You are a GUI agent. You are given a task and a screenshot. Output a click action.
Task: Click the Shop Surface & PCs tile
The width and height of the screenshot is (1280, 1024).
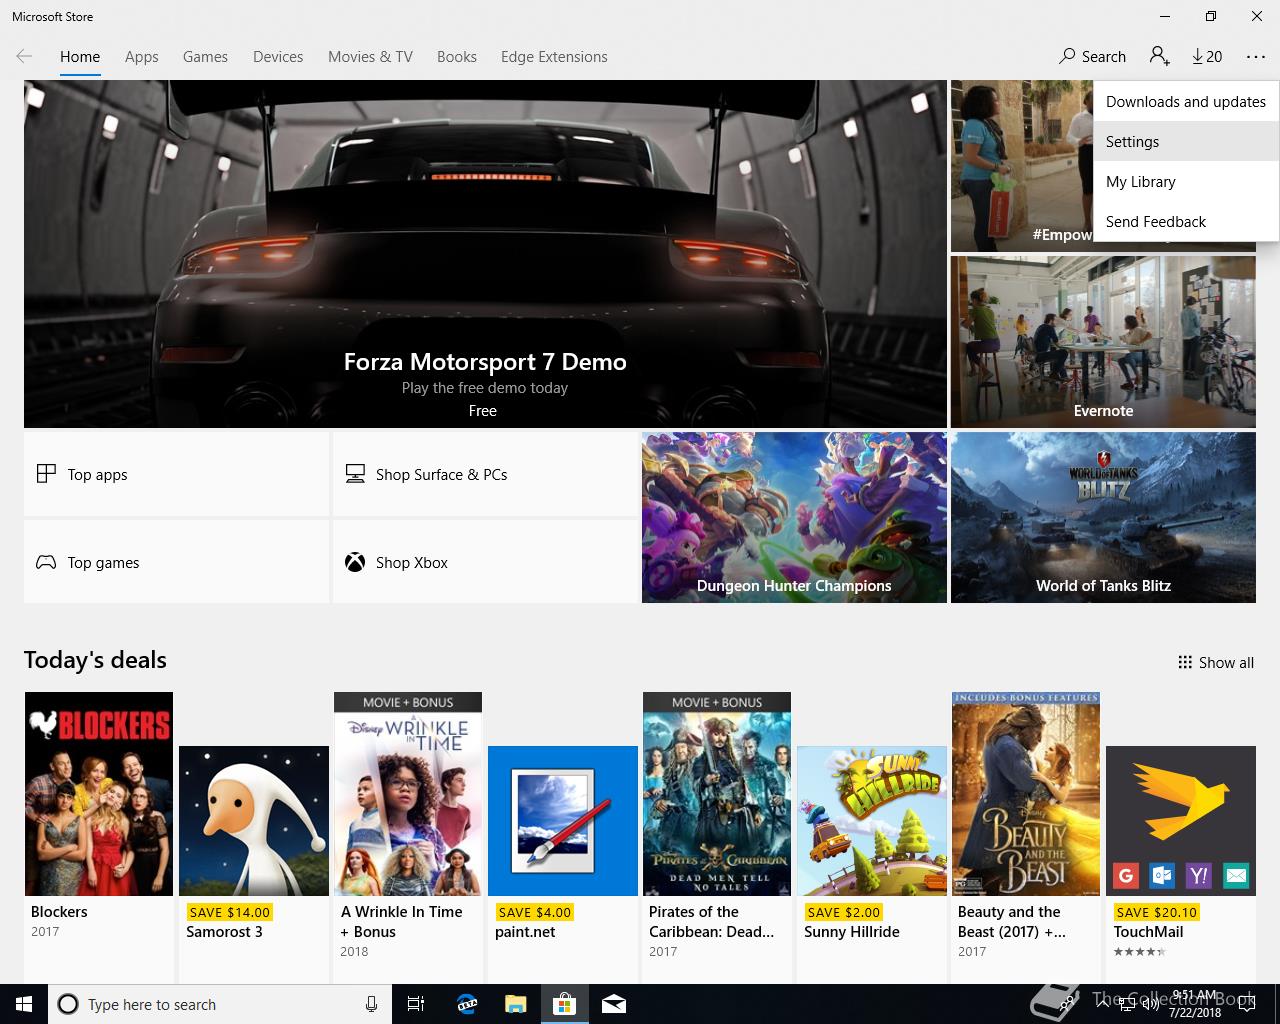click(x=485, y=474)
